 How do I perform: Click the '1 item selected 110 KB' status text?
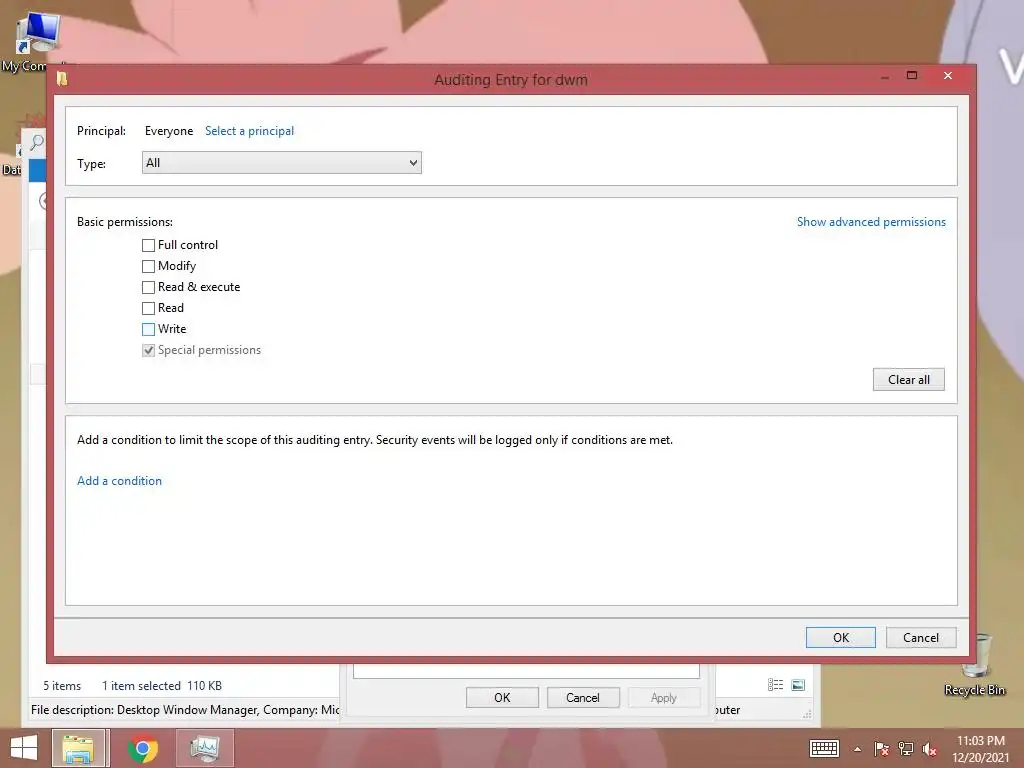(162, 686)
